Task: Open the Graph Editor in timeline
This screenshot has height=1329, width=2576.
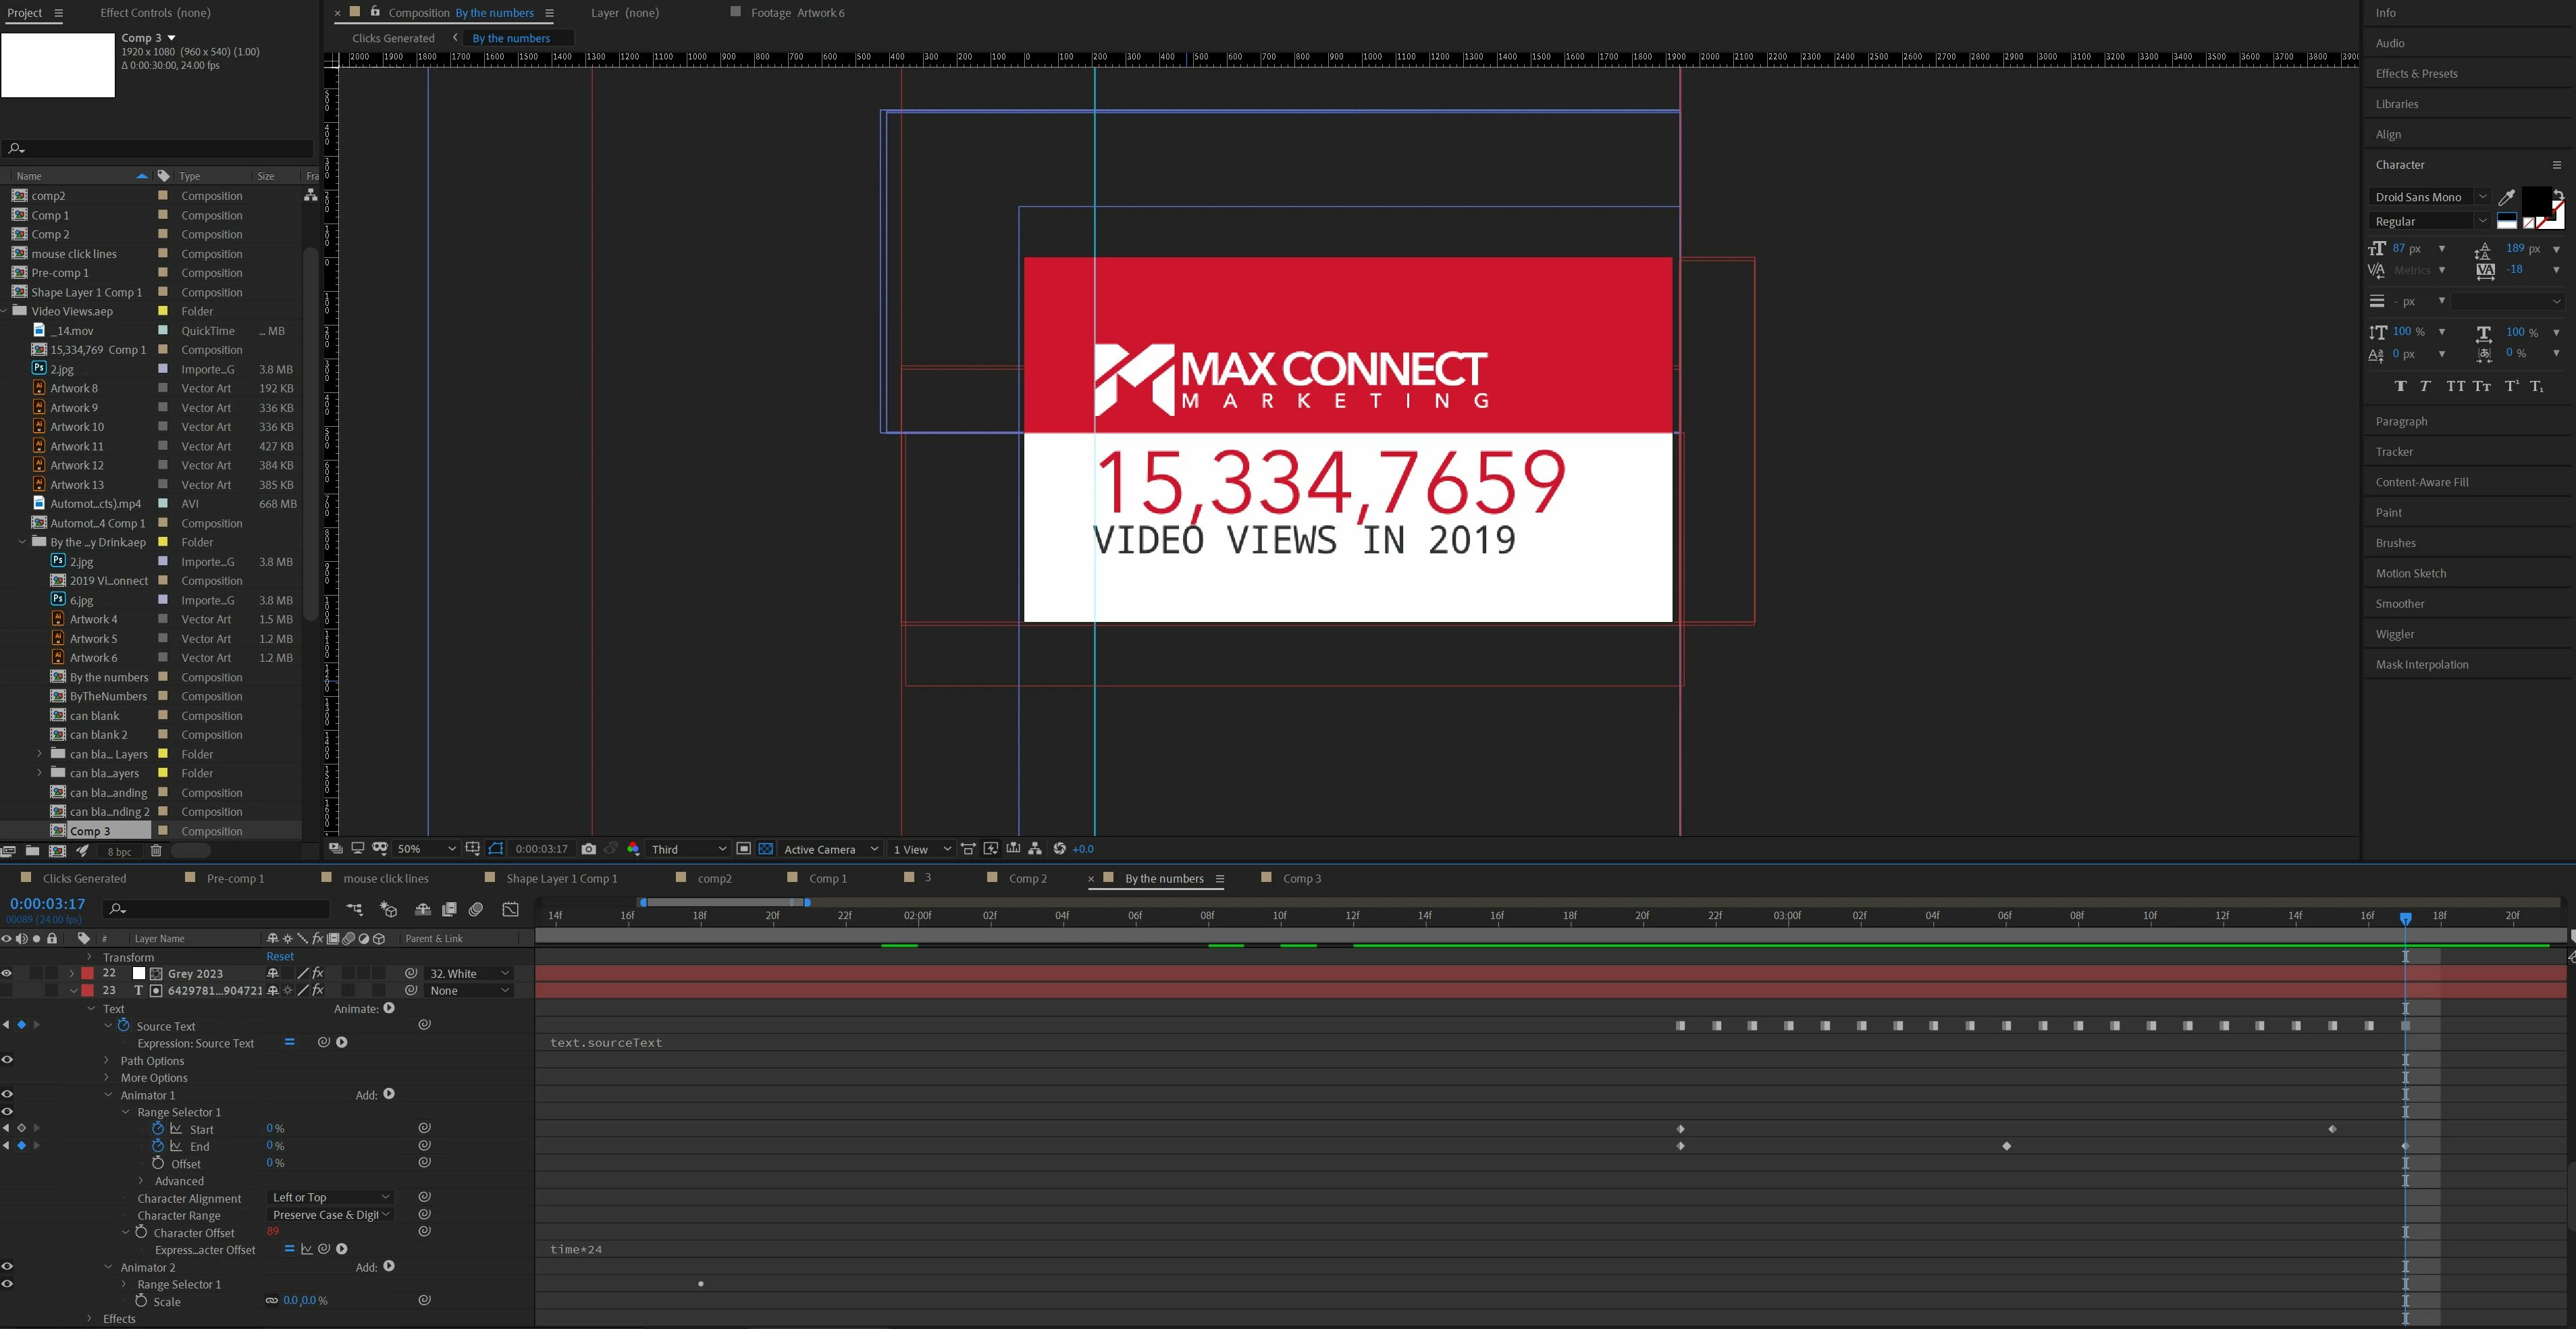Action: click(x=510, y=909)
